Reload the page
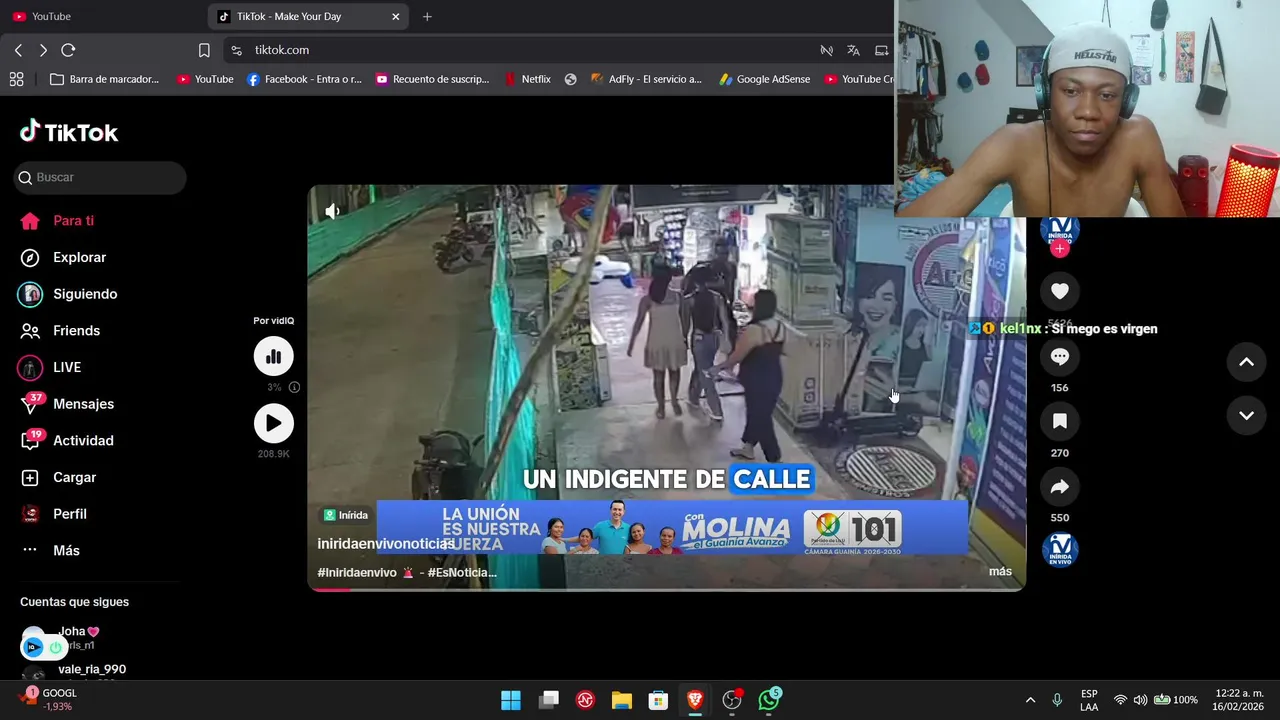The height and width of the screenshot is (720, 1280). [x=68, y=50]
